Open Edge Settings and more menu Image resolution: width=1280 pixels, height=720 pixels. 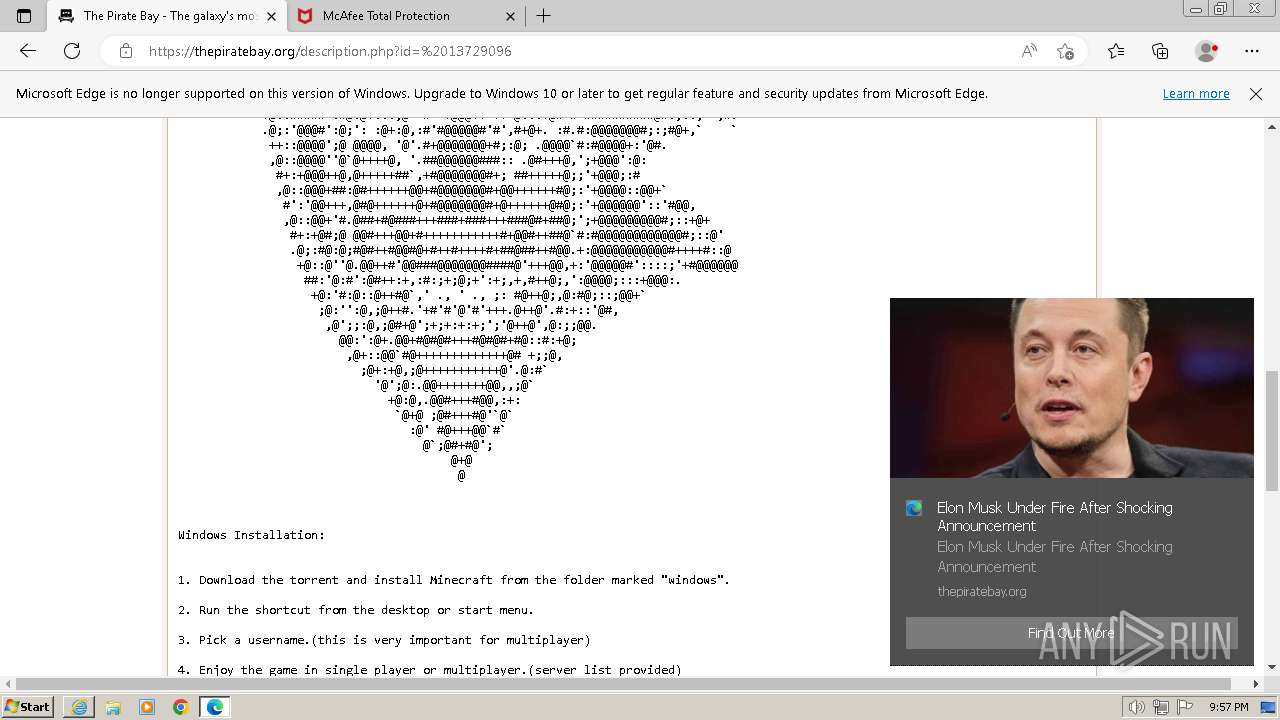1252,51
